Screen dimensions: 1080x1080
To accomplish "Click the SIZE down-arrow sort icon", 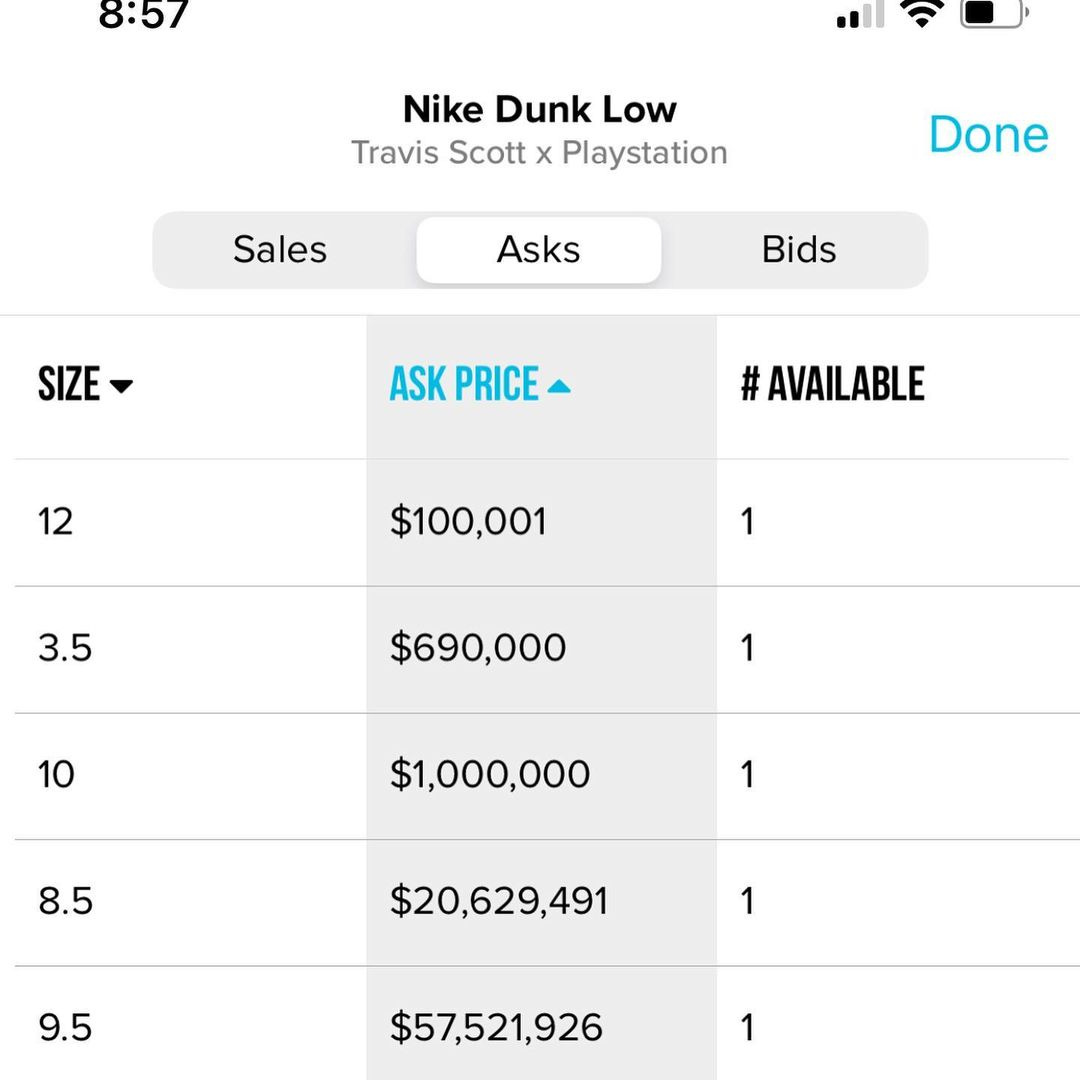I will pos(121,386).
